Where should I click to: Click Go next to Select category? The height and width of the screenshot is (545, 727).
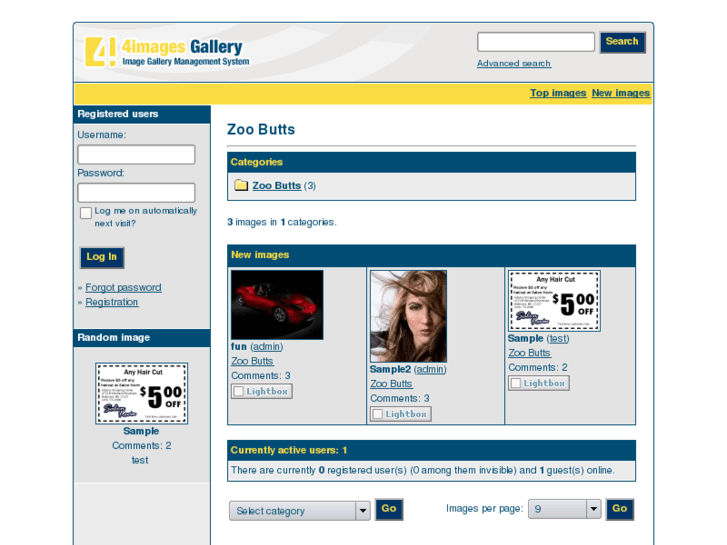(x=389, y=509)
